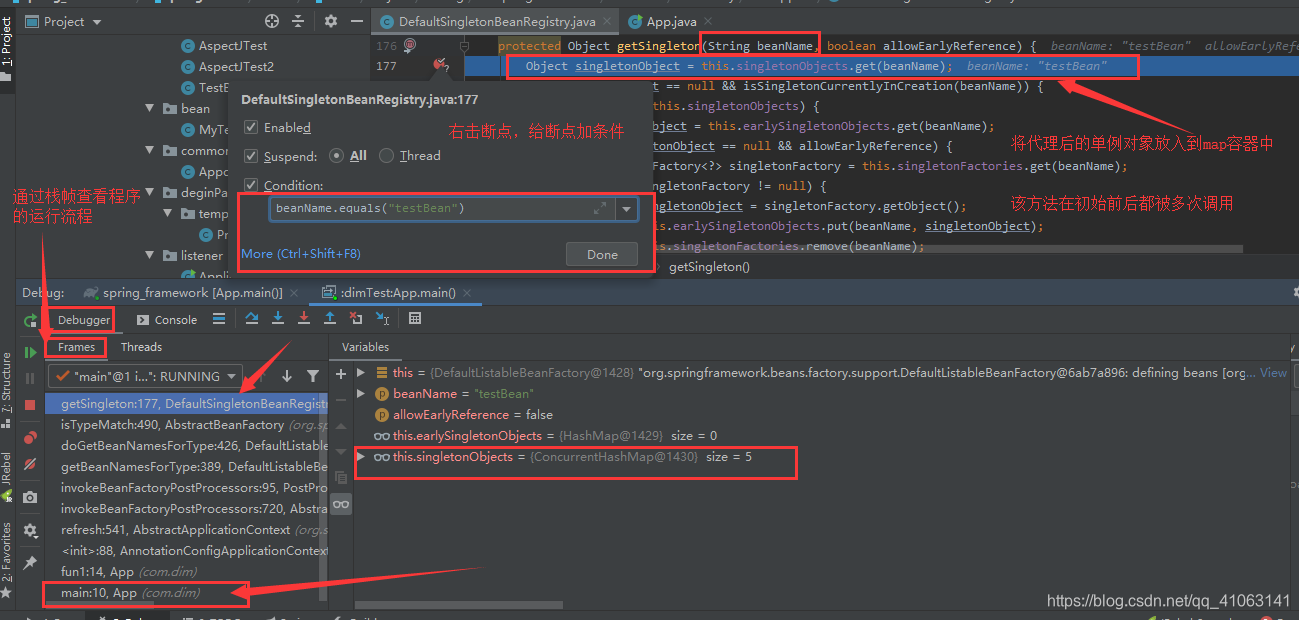
Task: Click the Step Over icon
Action: pos(252,319)
